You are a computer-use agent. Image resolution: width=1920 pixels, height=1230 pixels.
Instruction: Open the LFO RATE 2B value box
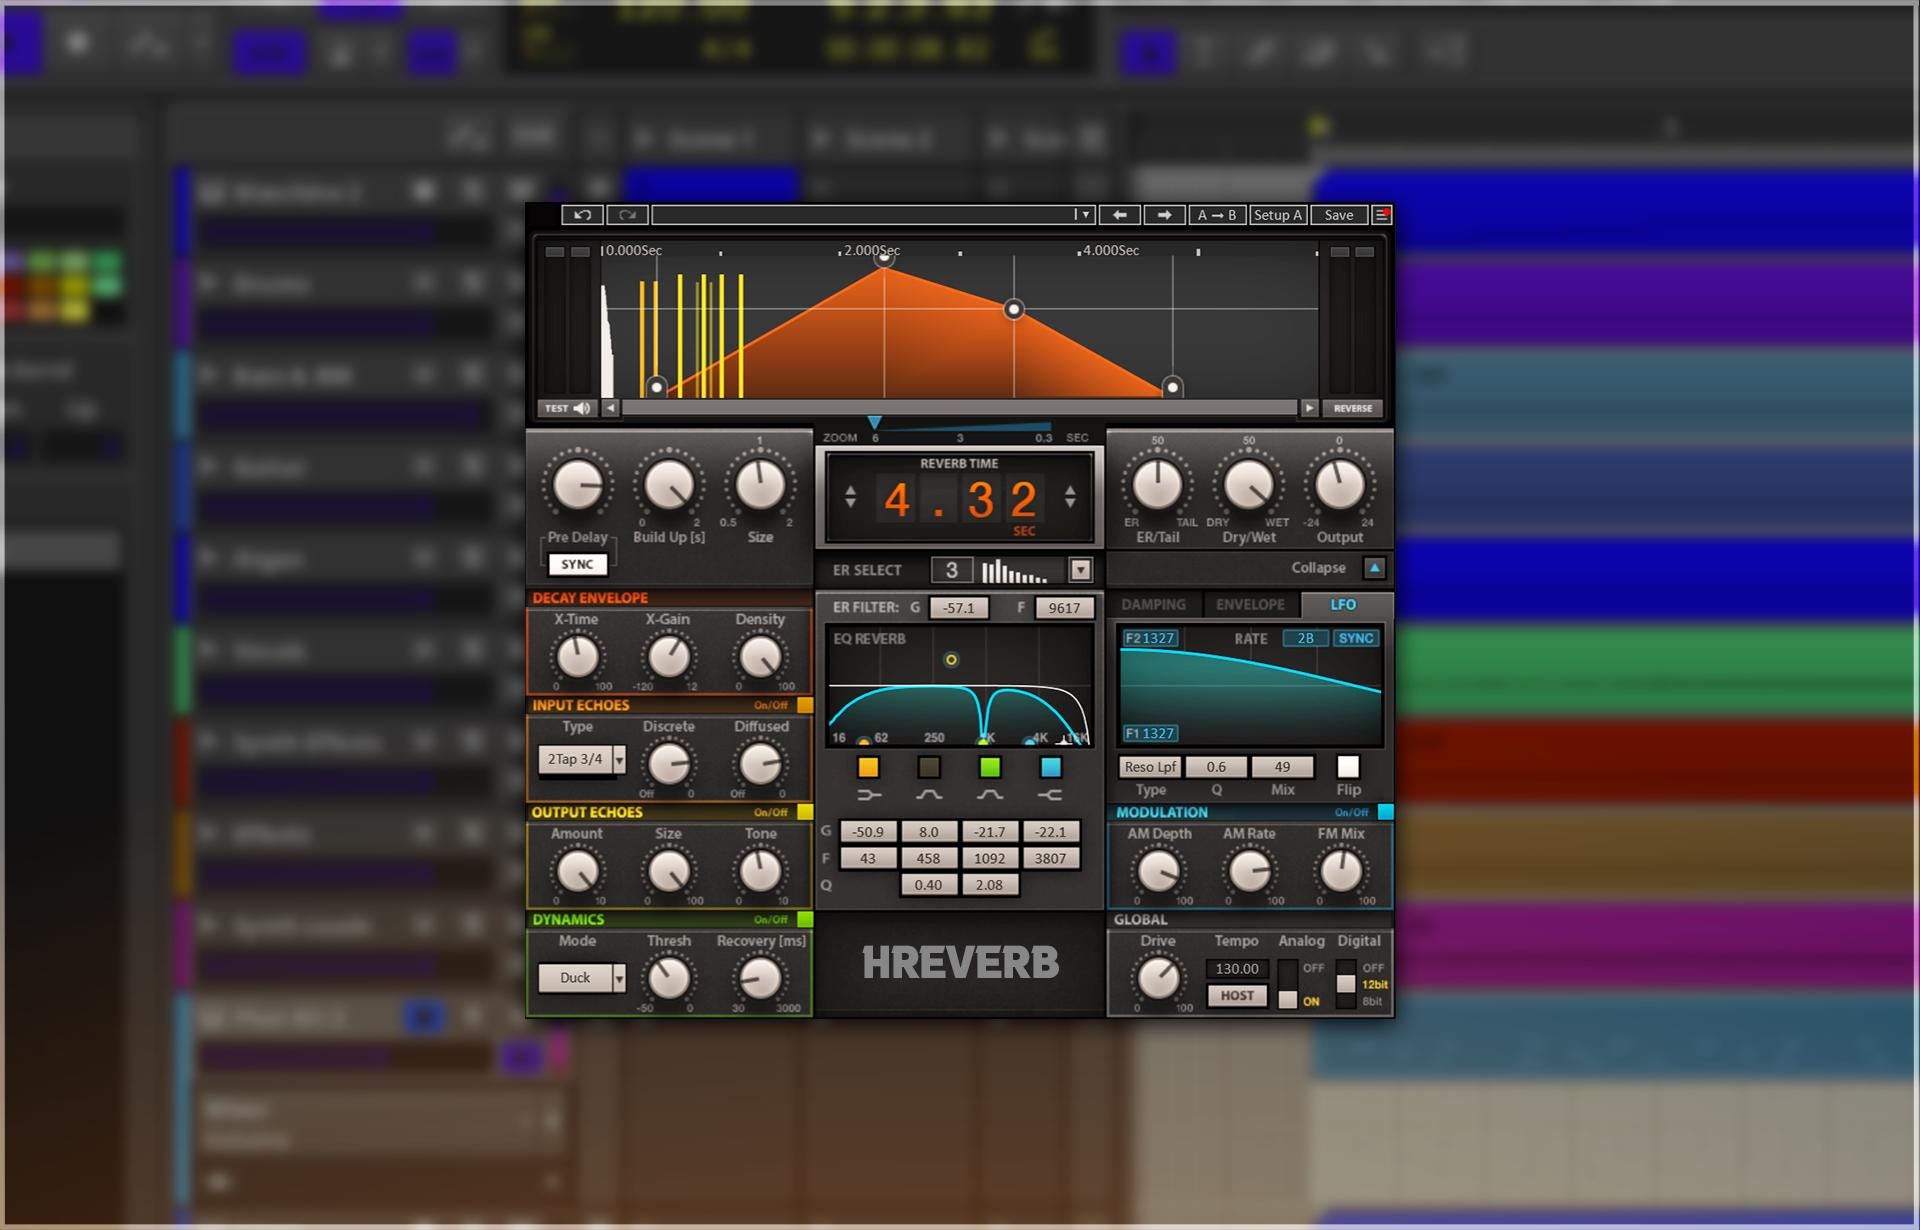1305,638
